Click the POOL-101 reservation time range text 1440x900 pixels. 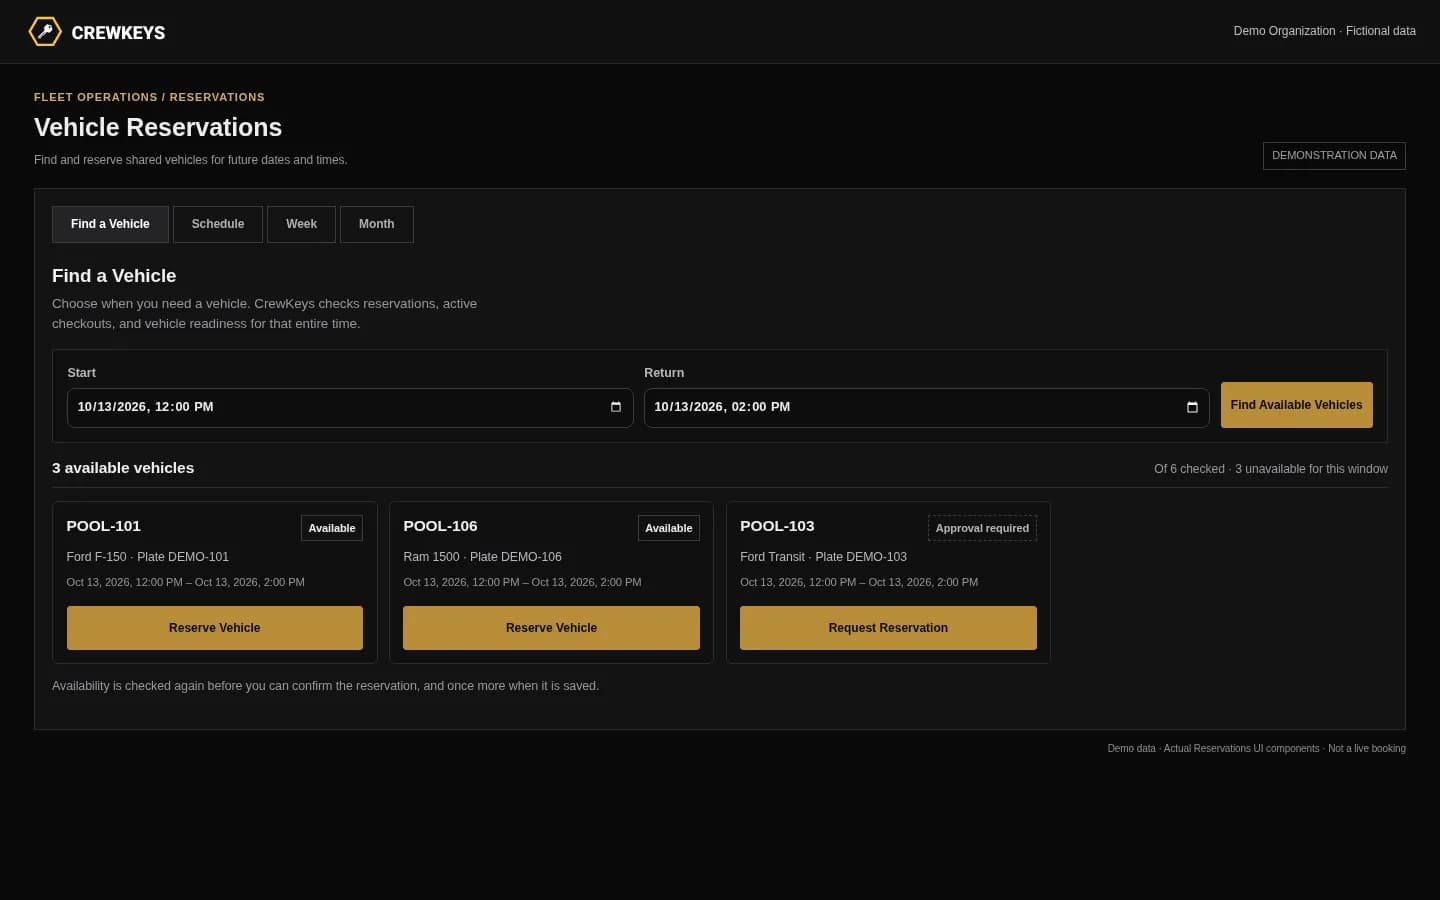[x=186, y=582]
